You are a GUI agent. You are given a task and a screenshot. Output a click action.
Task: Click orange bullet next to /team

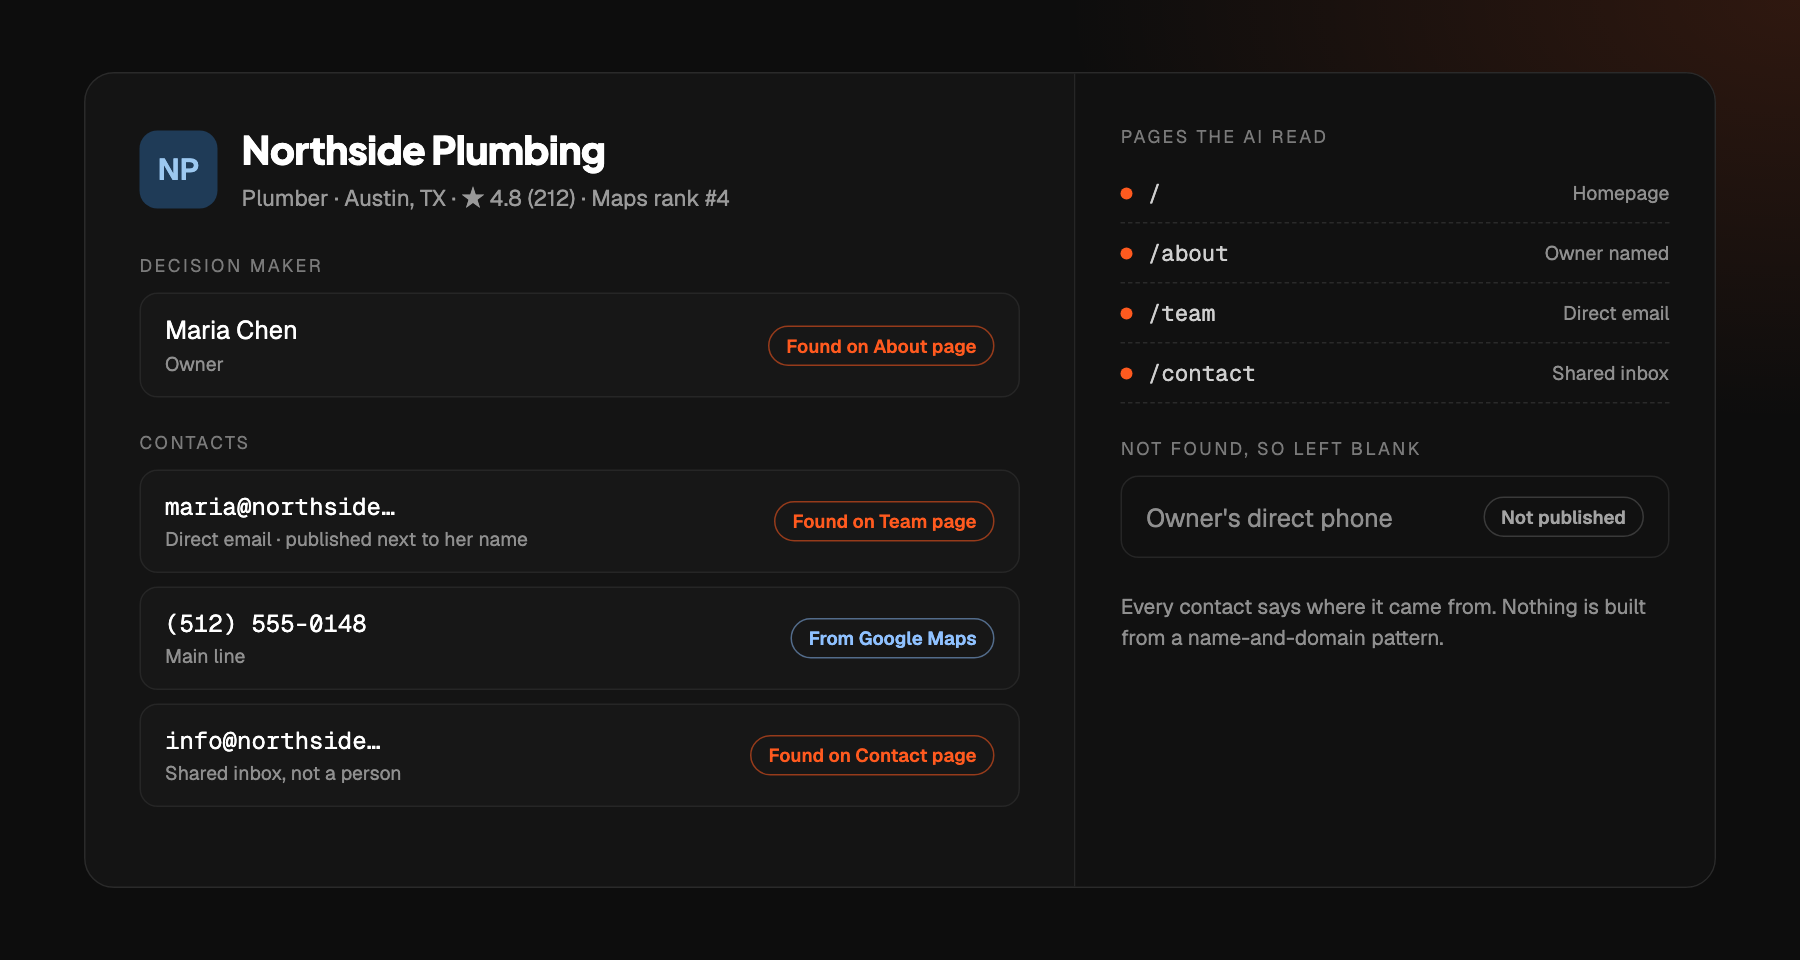[1127, 314]
